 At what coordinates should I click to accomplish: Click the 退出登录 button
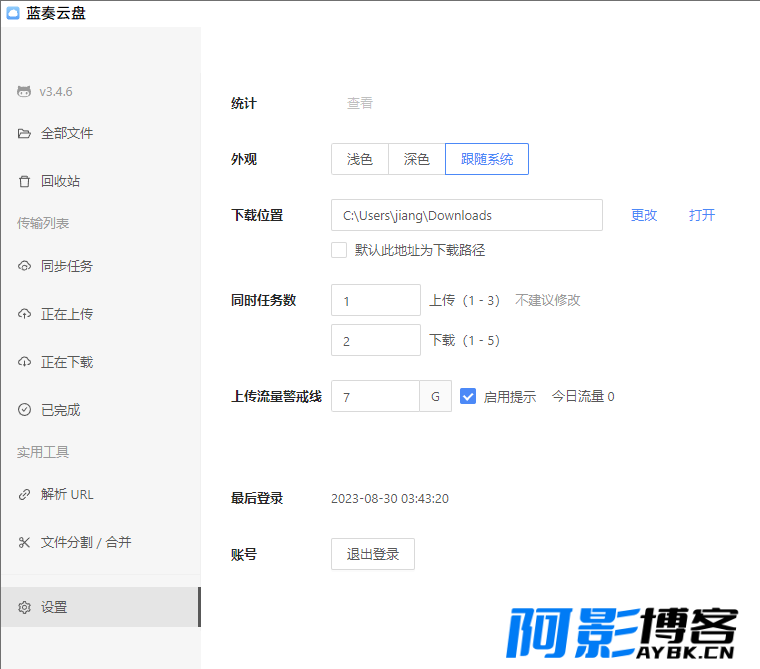373,554
